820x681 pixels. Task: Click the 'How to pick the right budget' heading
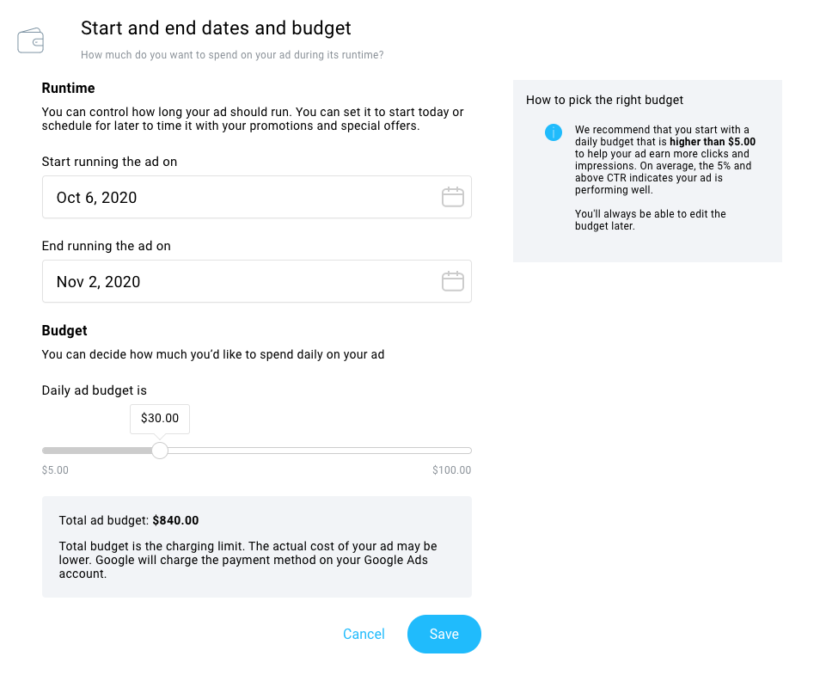click(605, 100)
